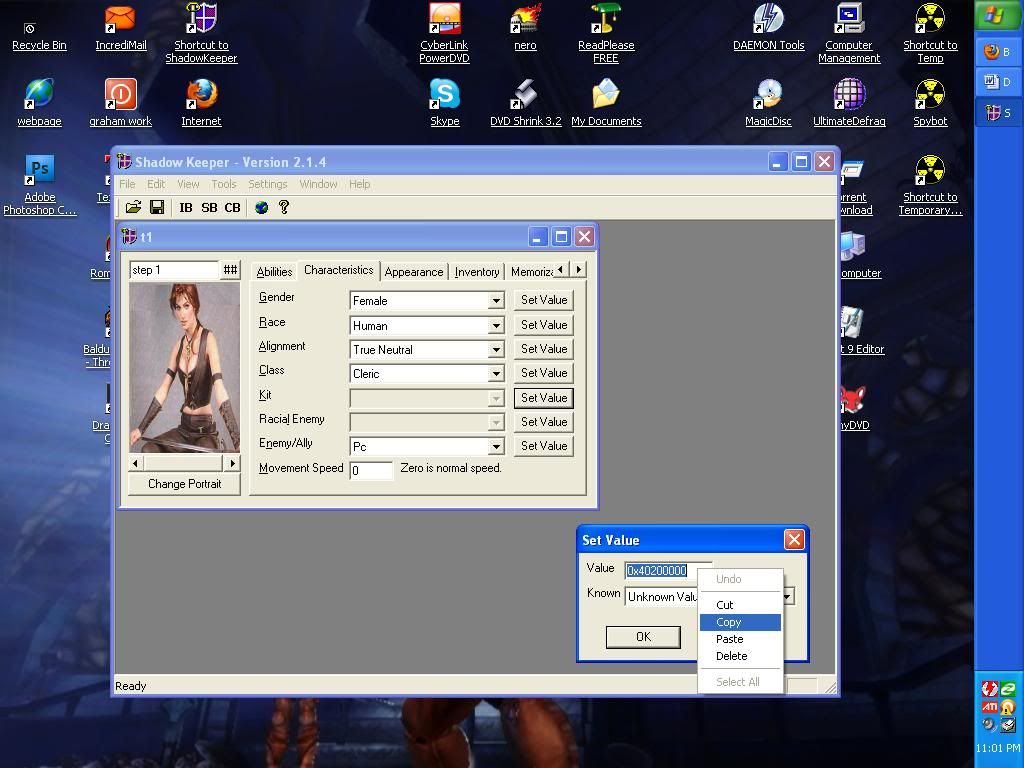1024x768 pixels.
Task: Open the CB browser toolbar button
Action: 232,207
